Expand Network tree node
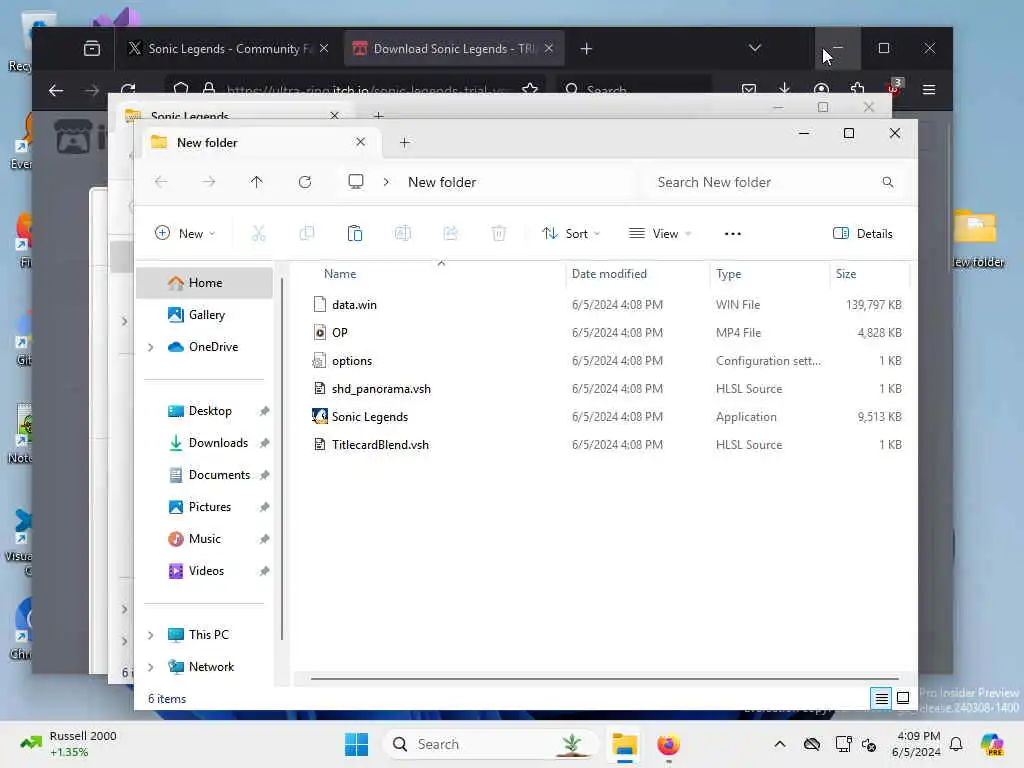 point(151,667)
